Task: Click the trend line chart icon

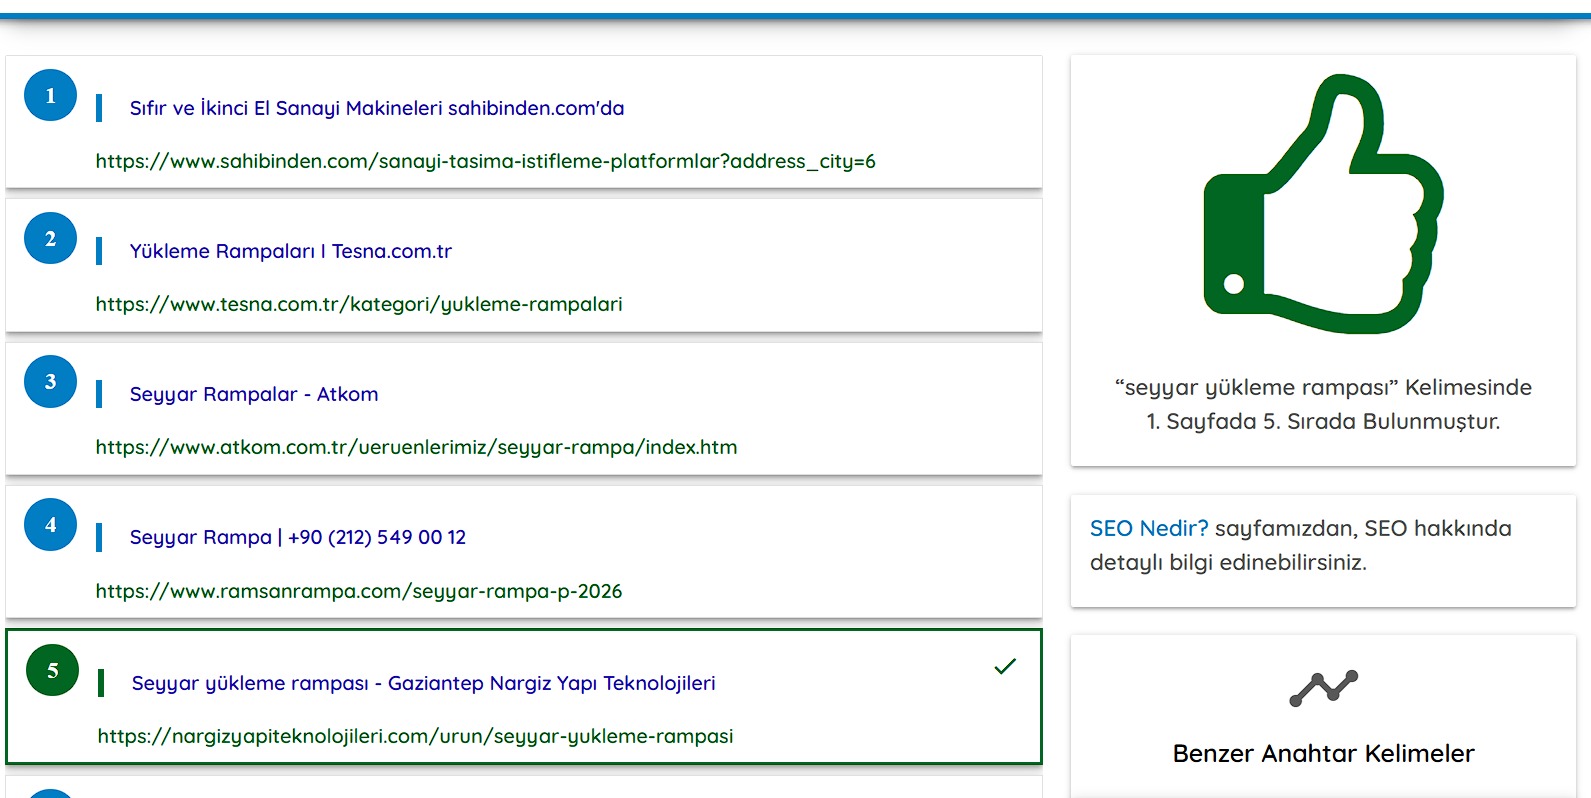Action: coord(1323,688)
